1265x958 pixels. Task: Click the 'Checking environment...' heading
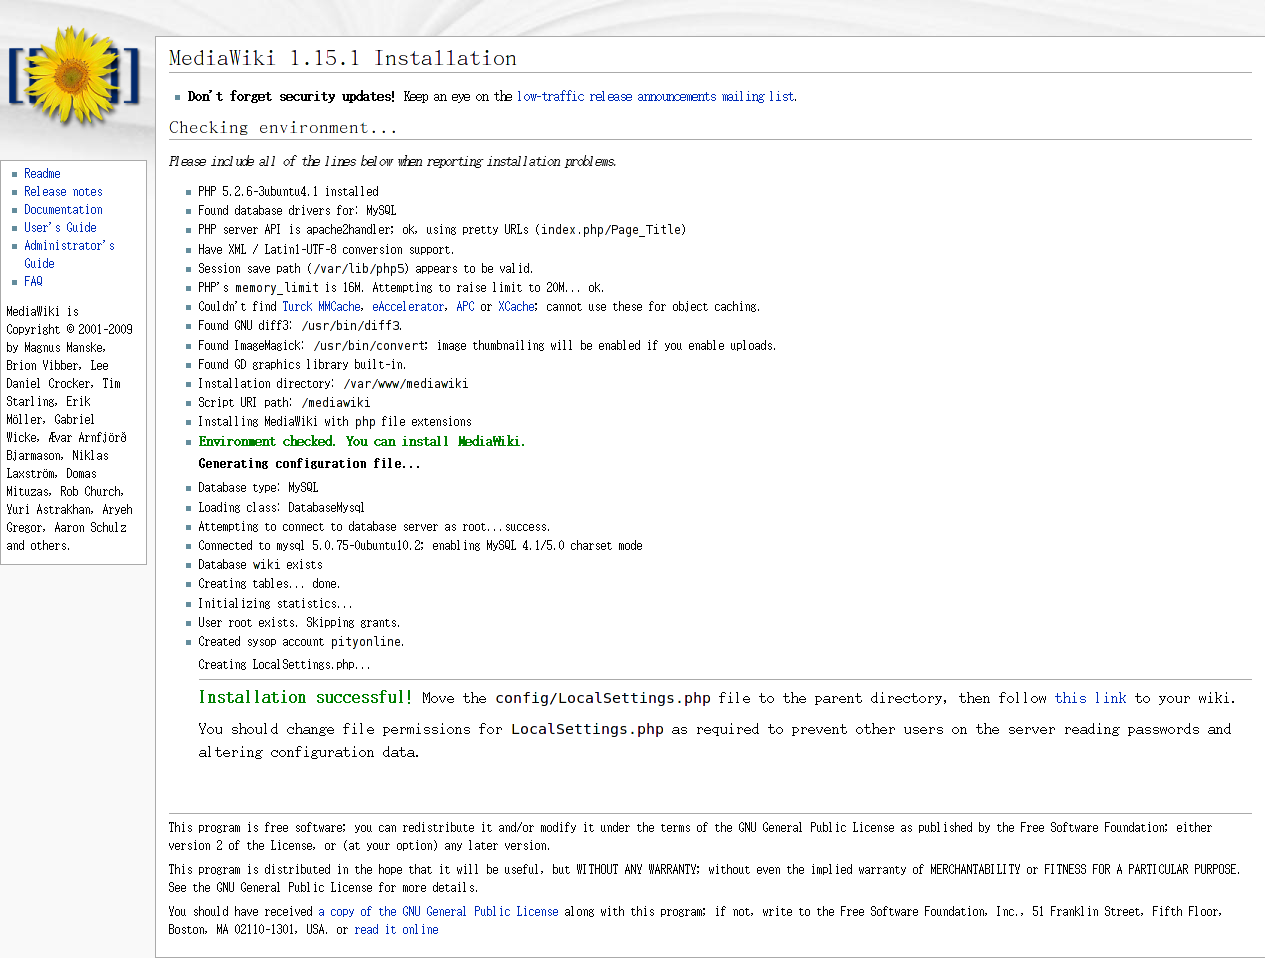click(x=283, y=128)
